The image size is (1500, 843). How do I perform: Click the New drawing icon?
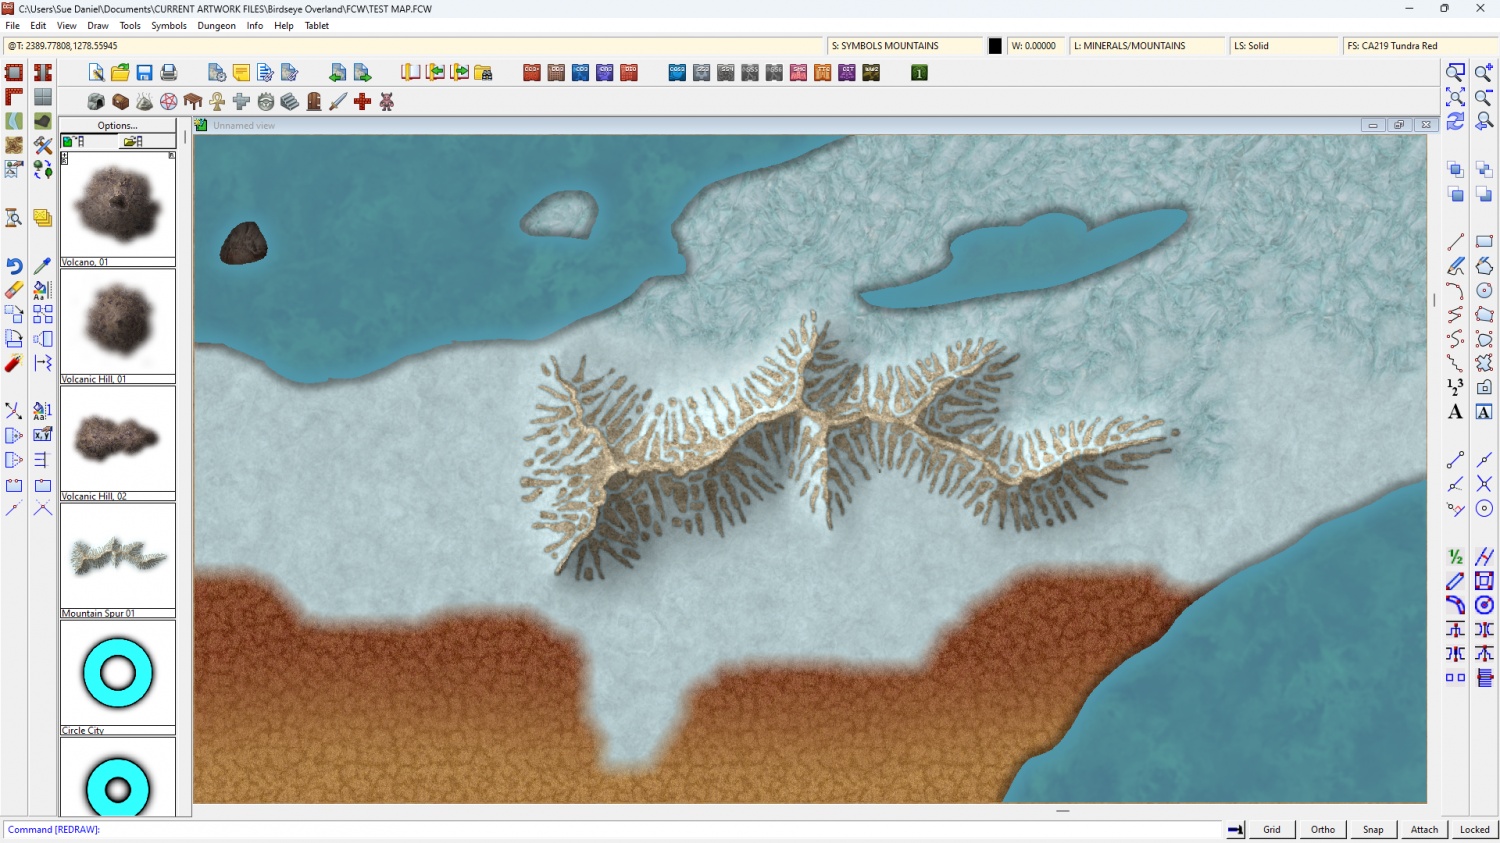coord(96,72)
